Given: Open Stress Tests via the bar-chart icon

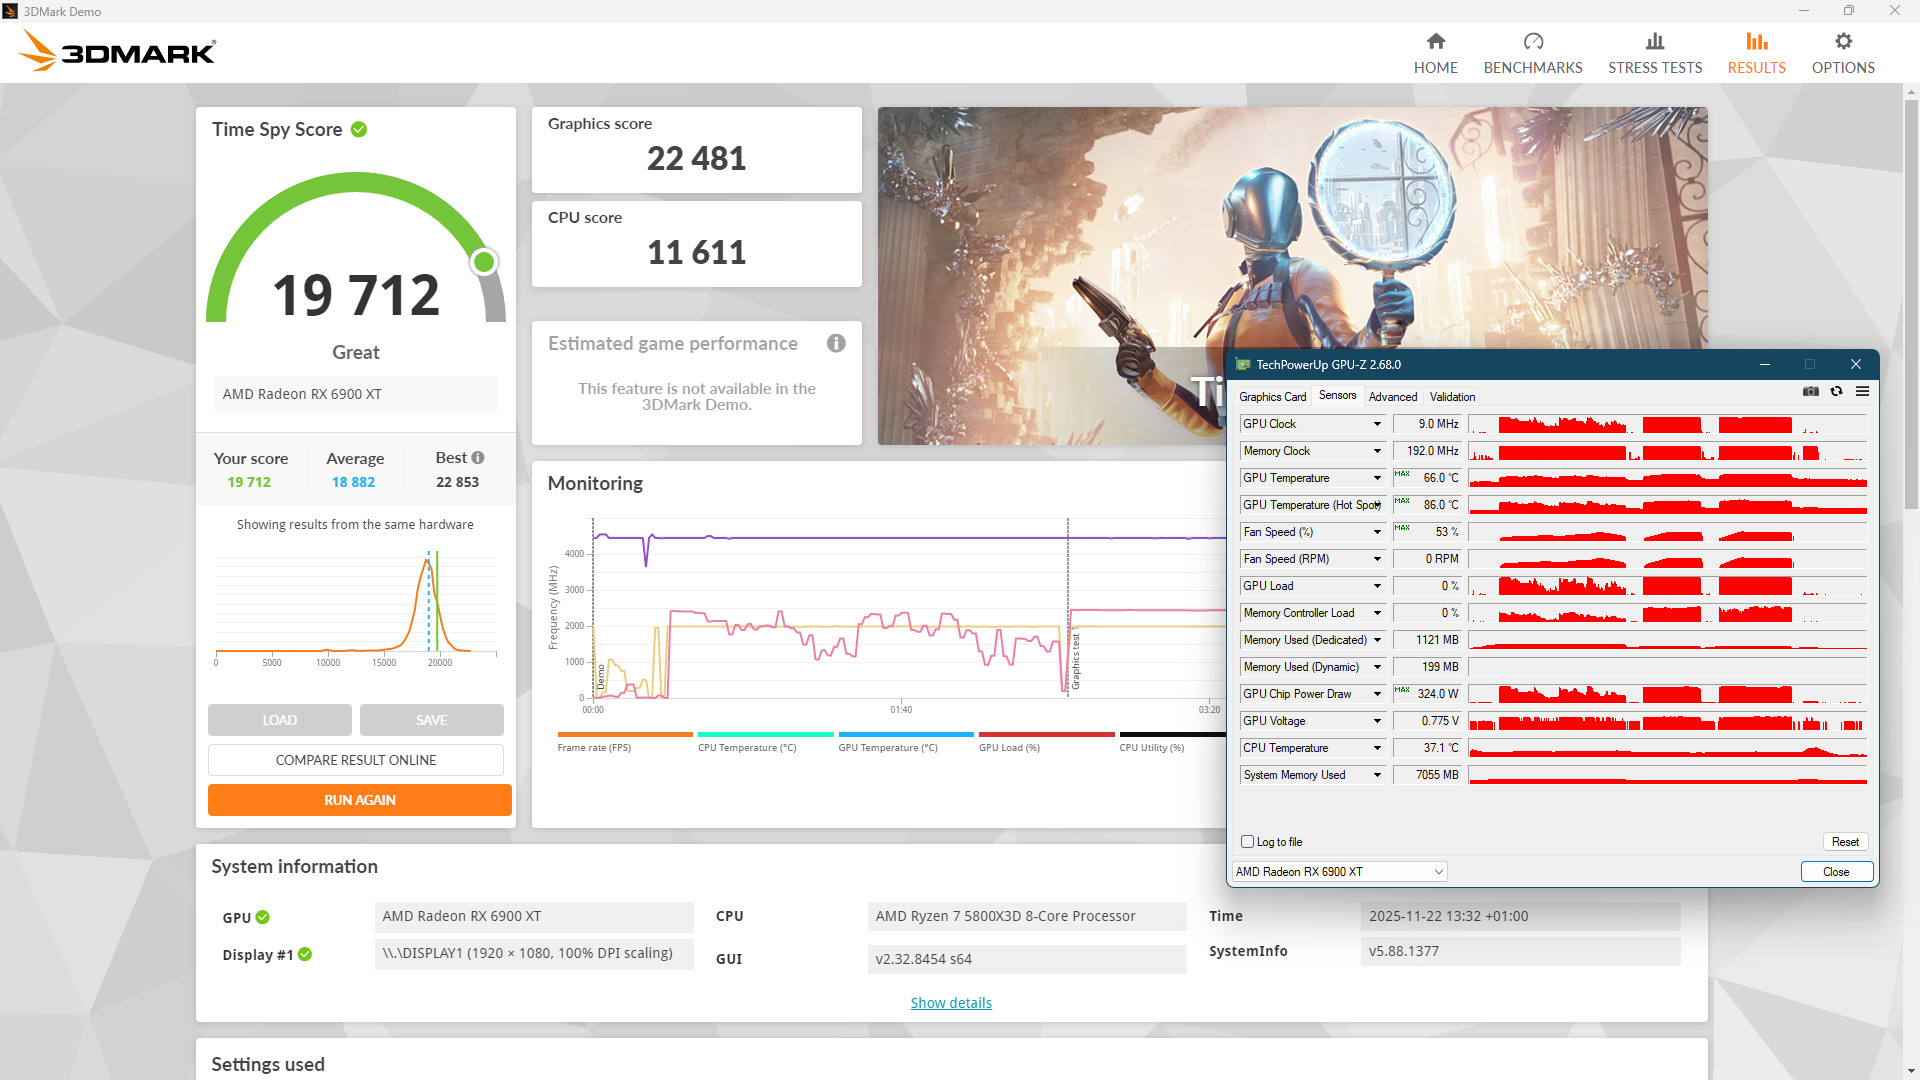Looking at the screenshot, I should 1654,42.
